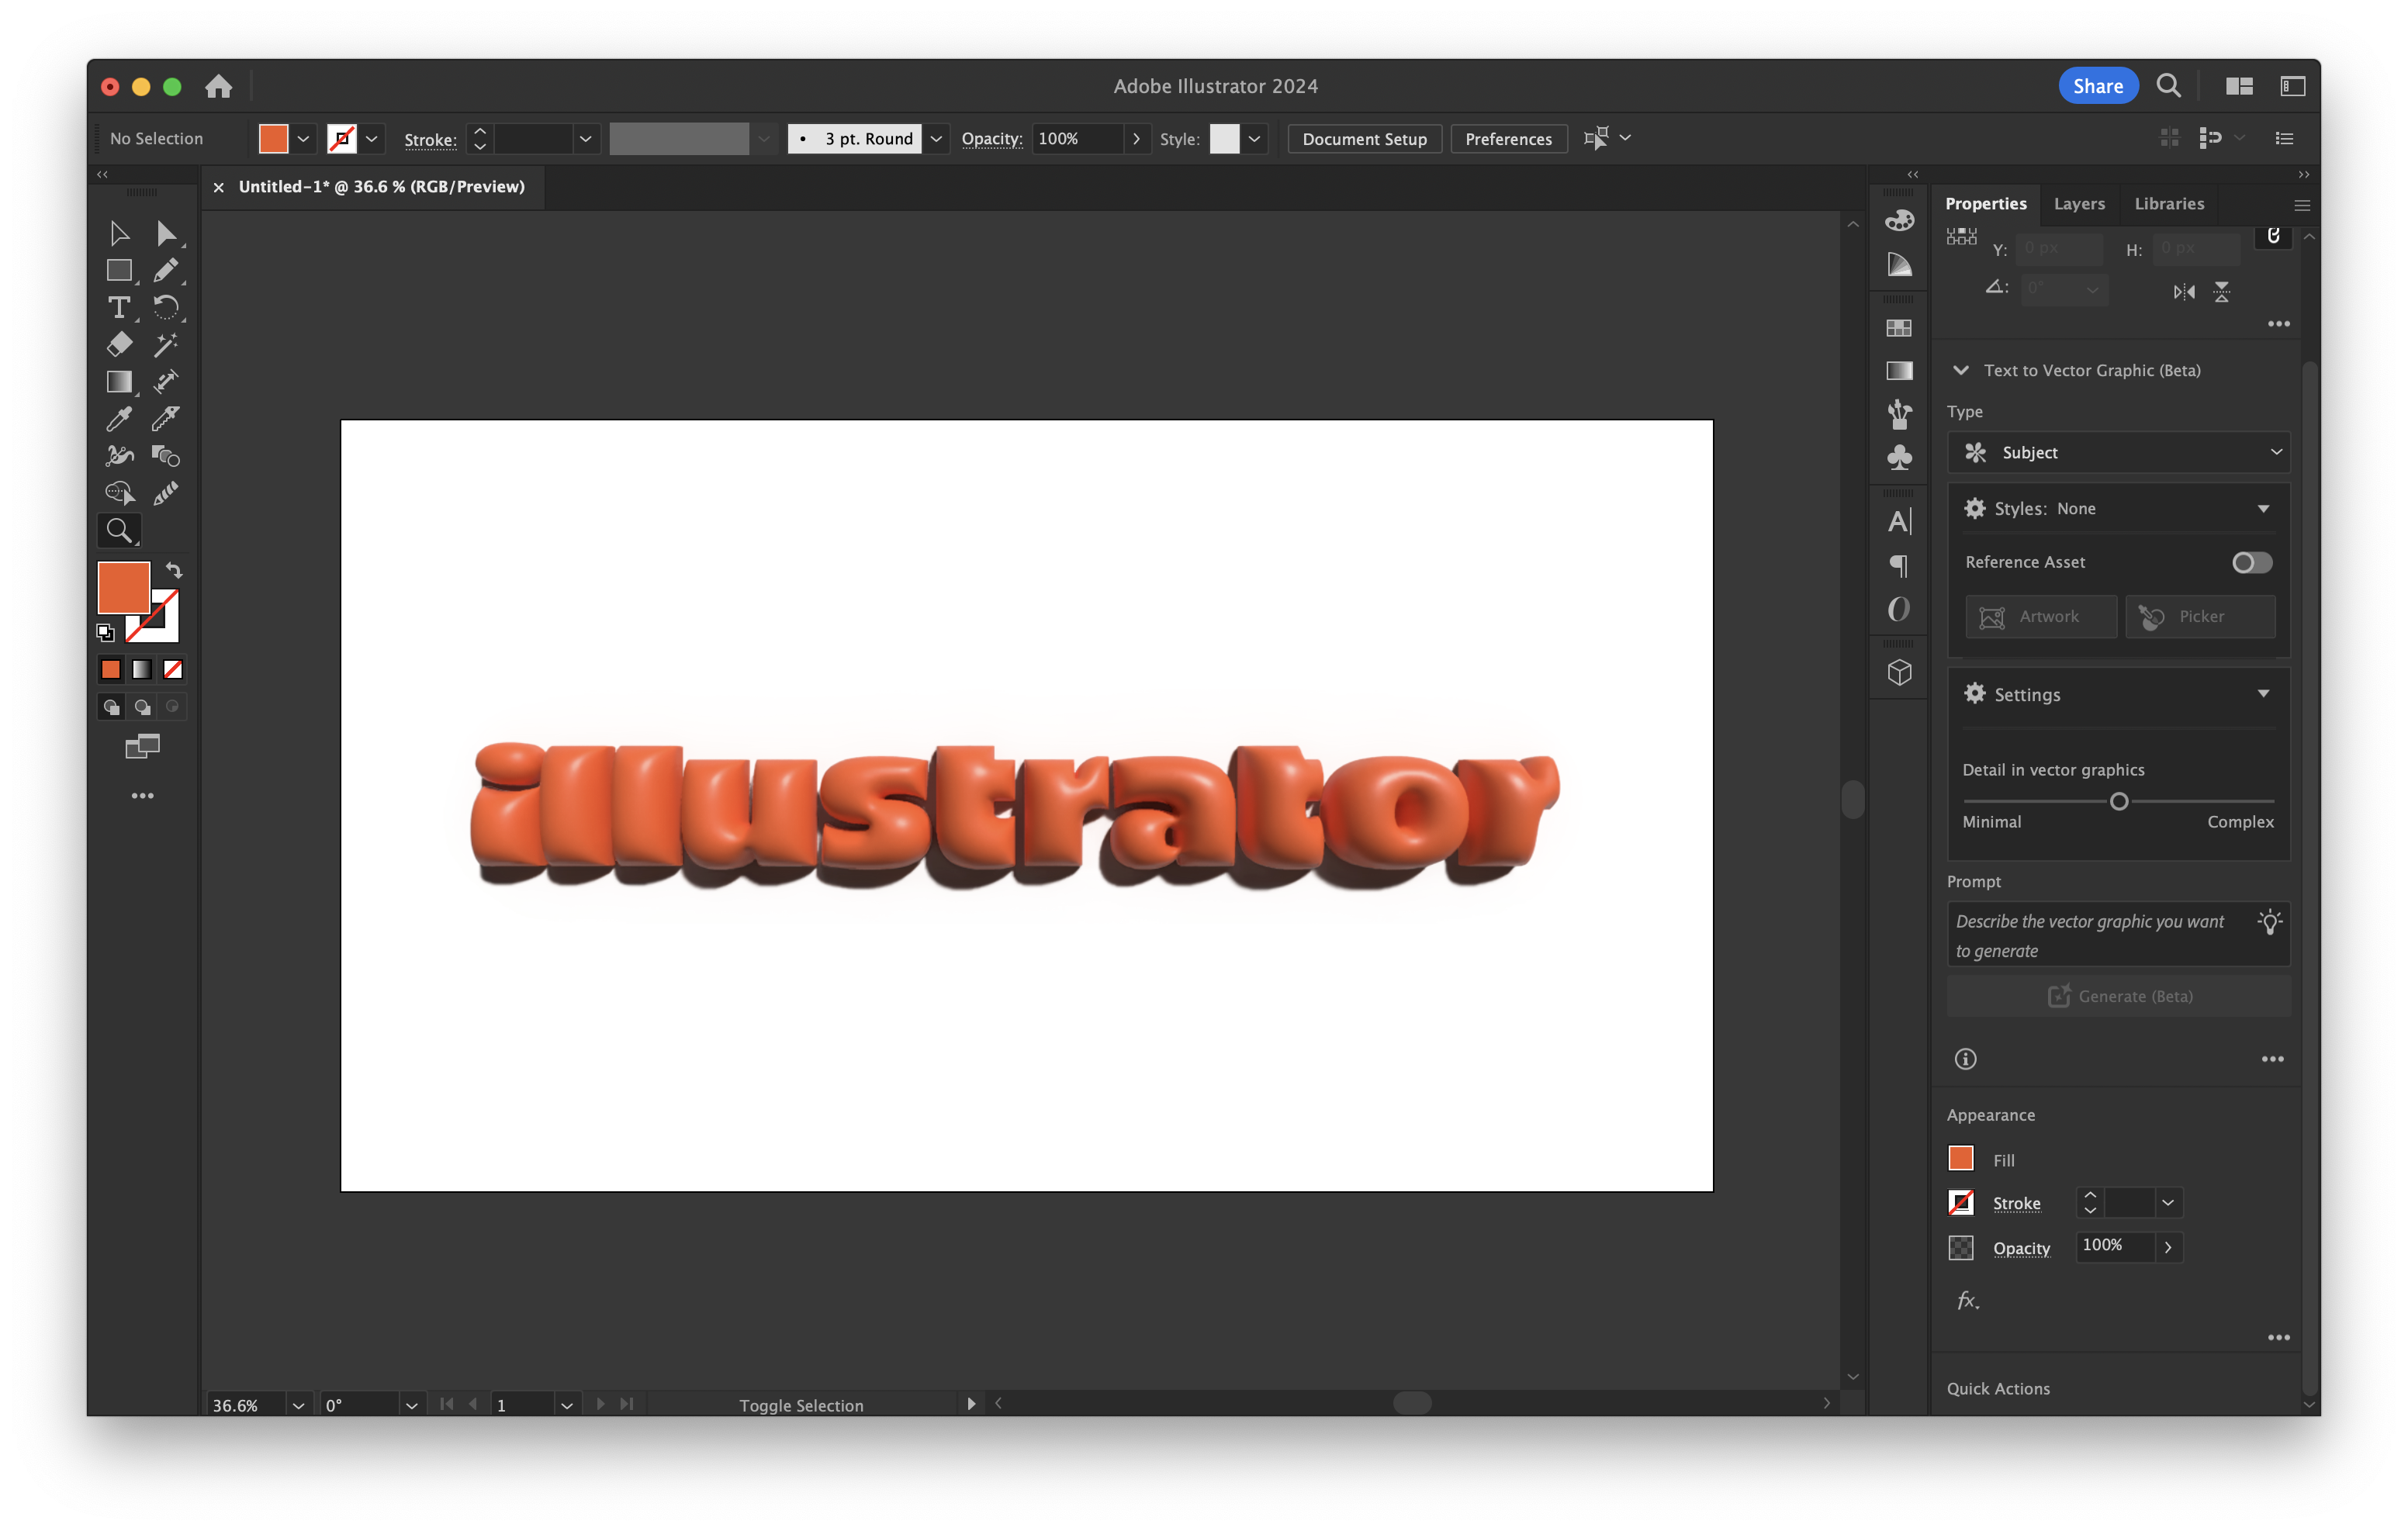Expand the Styles: None disclosure triangle
This screenshot has height=1531, width=2408.
coord(2263,508)
